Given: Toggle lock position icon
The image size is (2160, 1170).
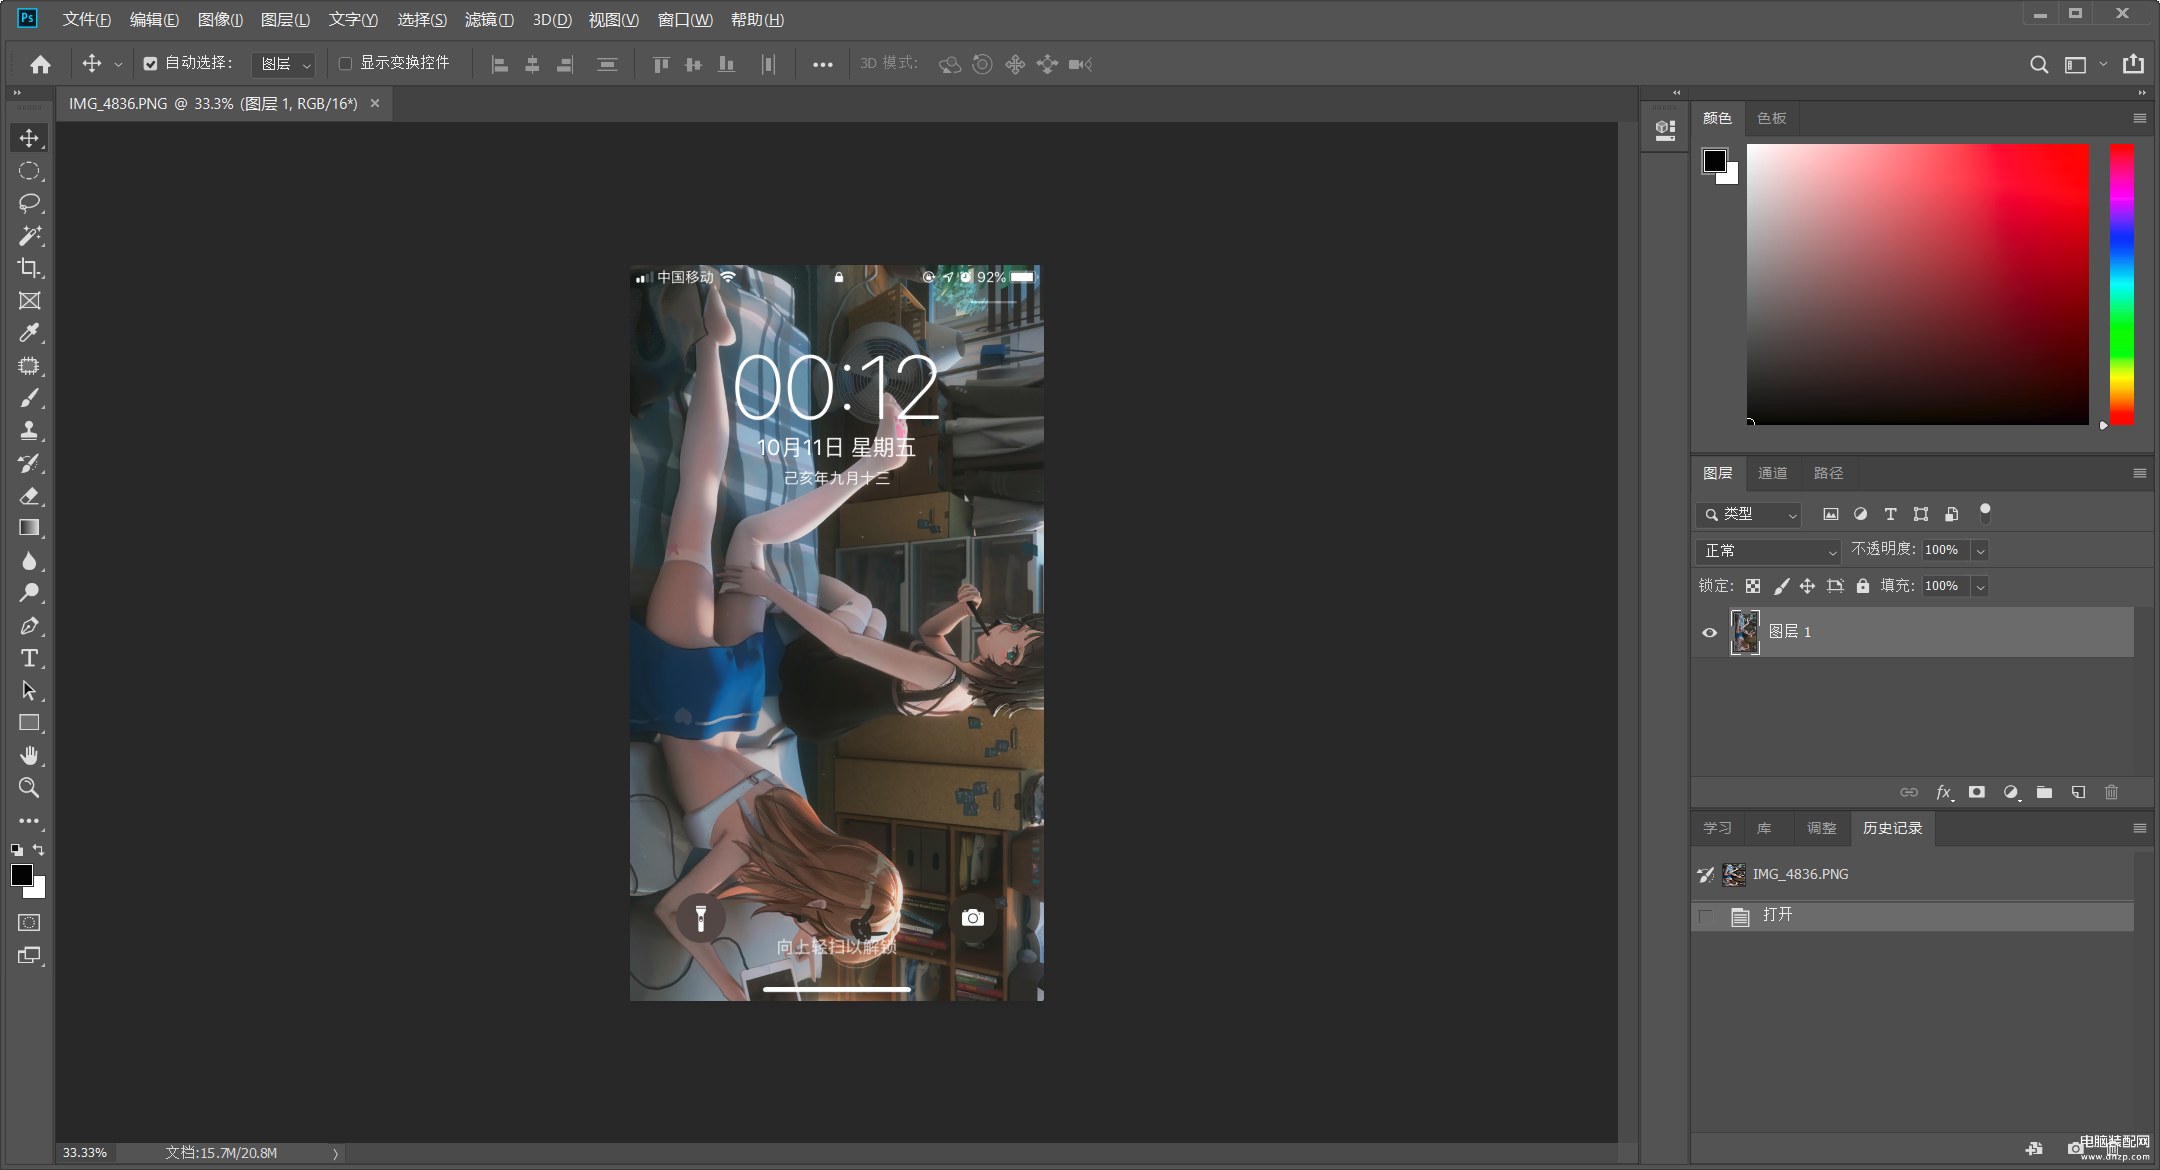Looking at the screenshot, I should 1807,586.
